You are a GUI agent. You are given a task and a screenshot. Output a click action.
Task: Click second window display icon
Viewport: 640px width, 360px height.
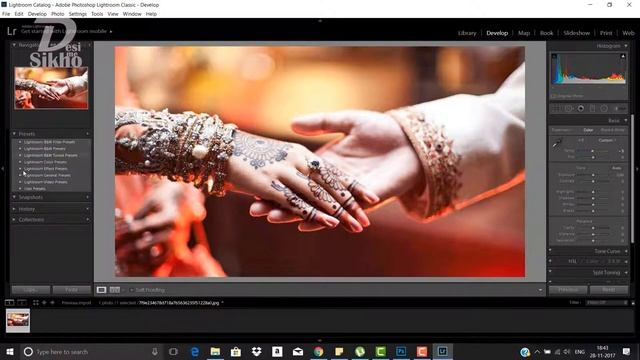22,303
